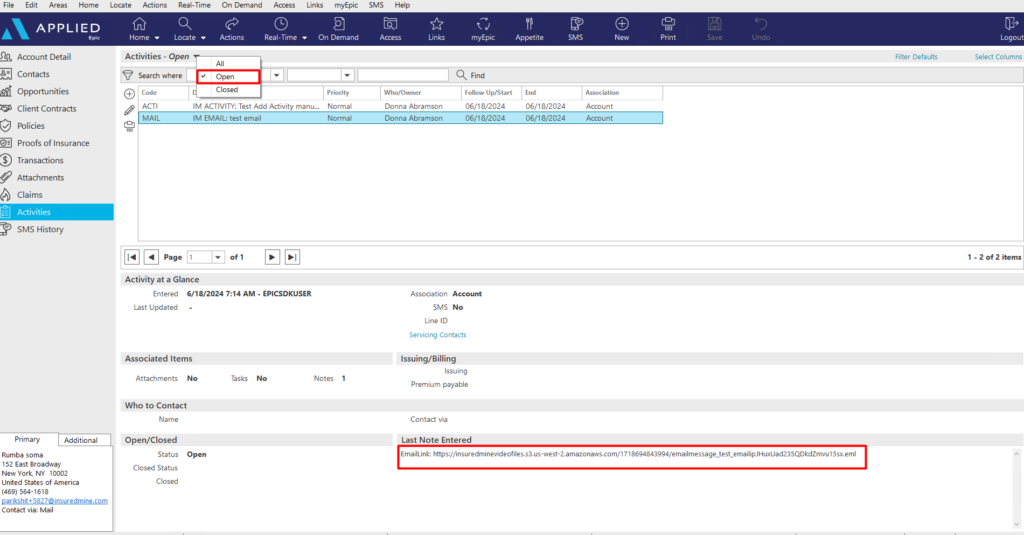The width and height of the screenshot is (1024, 535).
Task: Select Closed in the activities filter menu
Action: [229, 89]
